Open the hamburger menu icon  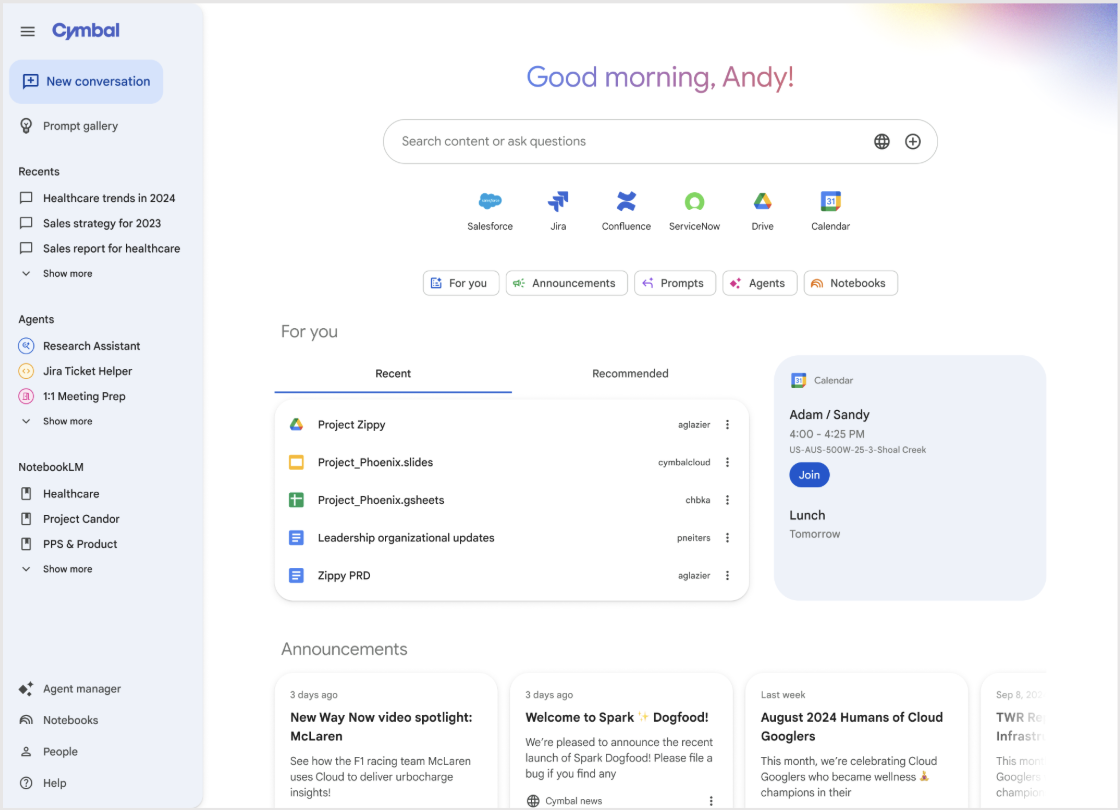click(27, 31)
